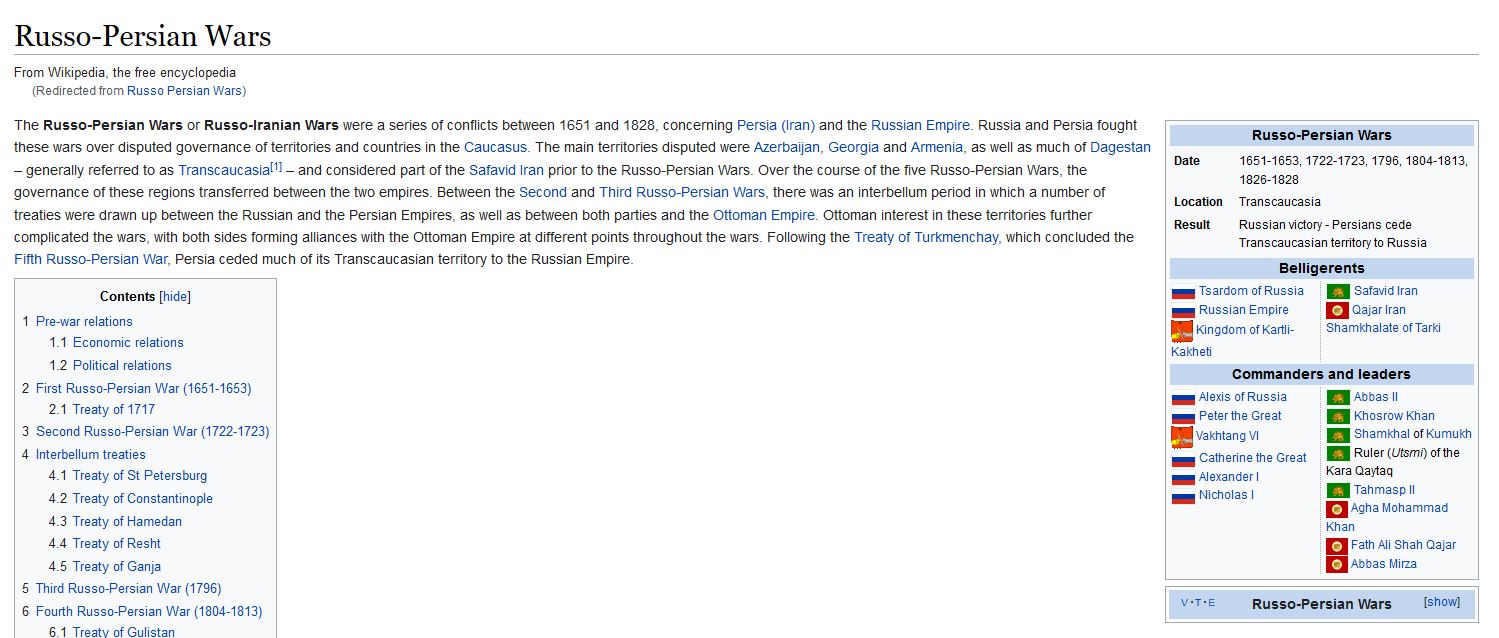The image size is (1499, 638).
Task: Jump to Fourth Russo-Persian War (1804-1813) in Contents
Action: coord(149,612)
